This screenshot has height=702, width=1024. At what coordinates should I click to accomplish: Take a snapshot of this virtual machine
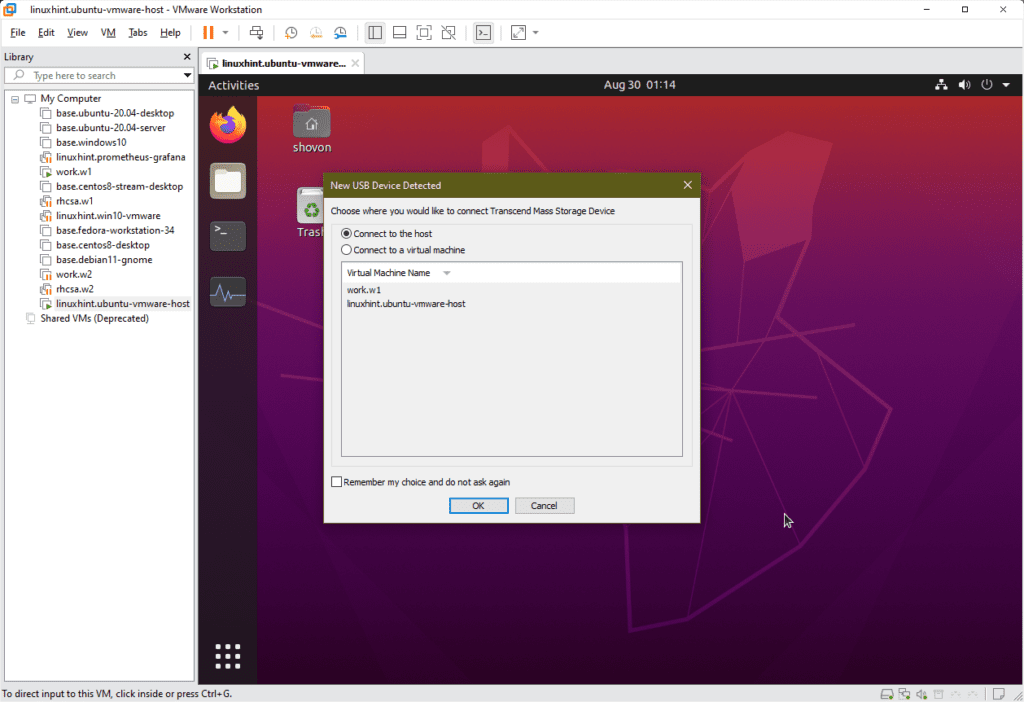291,32
